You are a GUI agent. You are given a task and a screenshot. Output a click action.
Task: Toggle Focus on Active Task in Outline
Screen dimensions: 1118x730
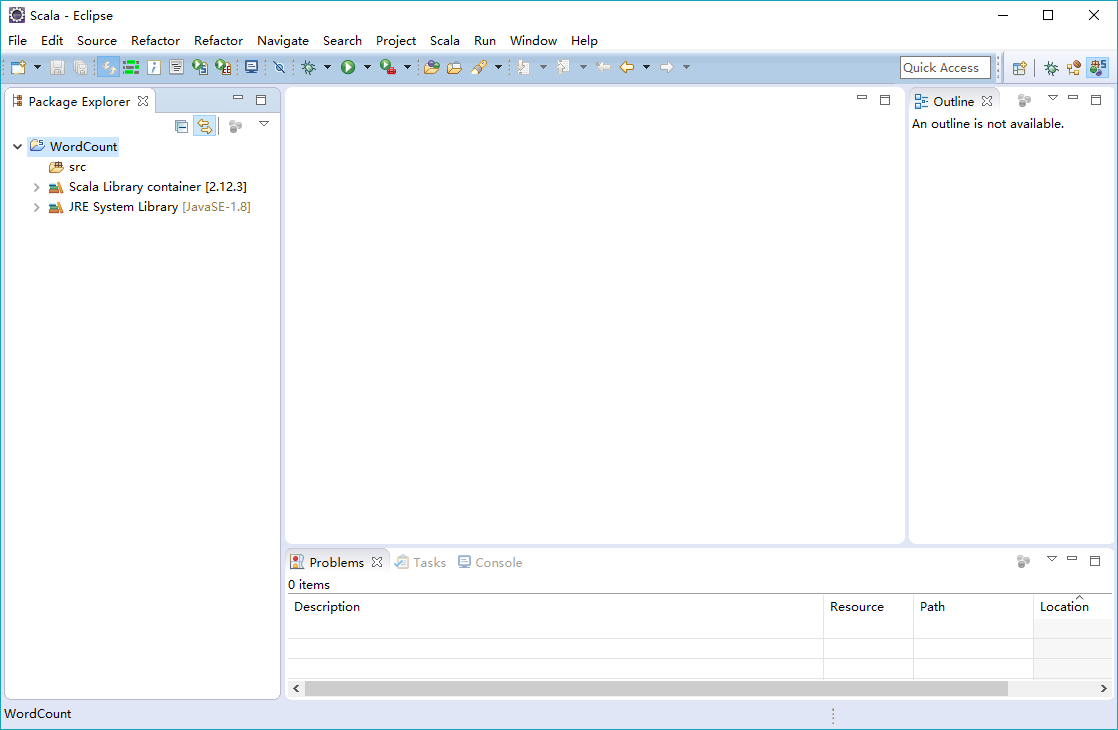(x=1025, y=101)
